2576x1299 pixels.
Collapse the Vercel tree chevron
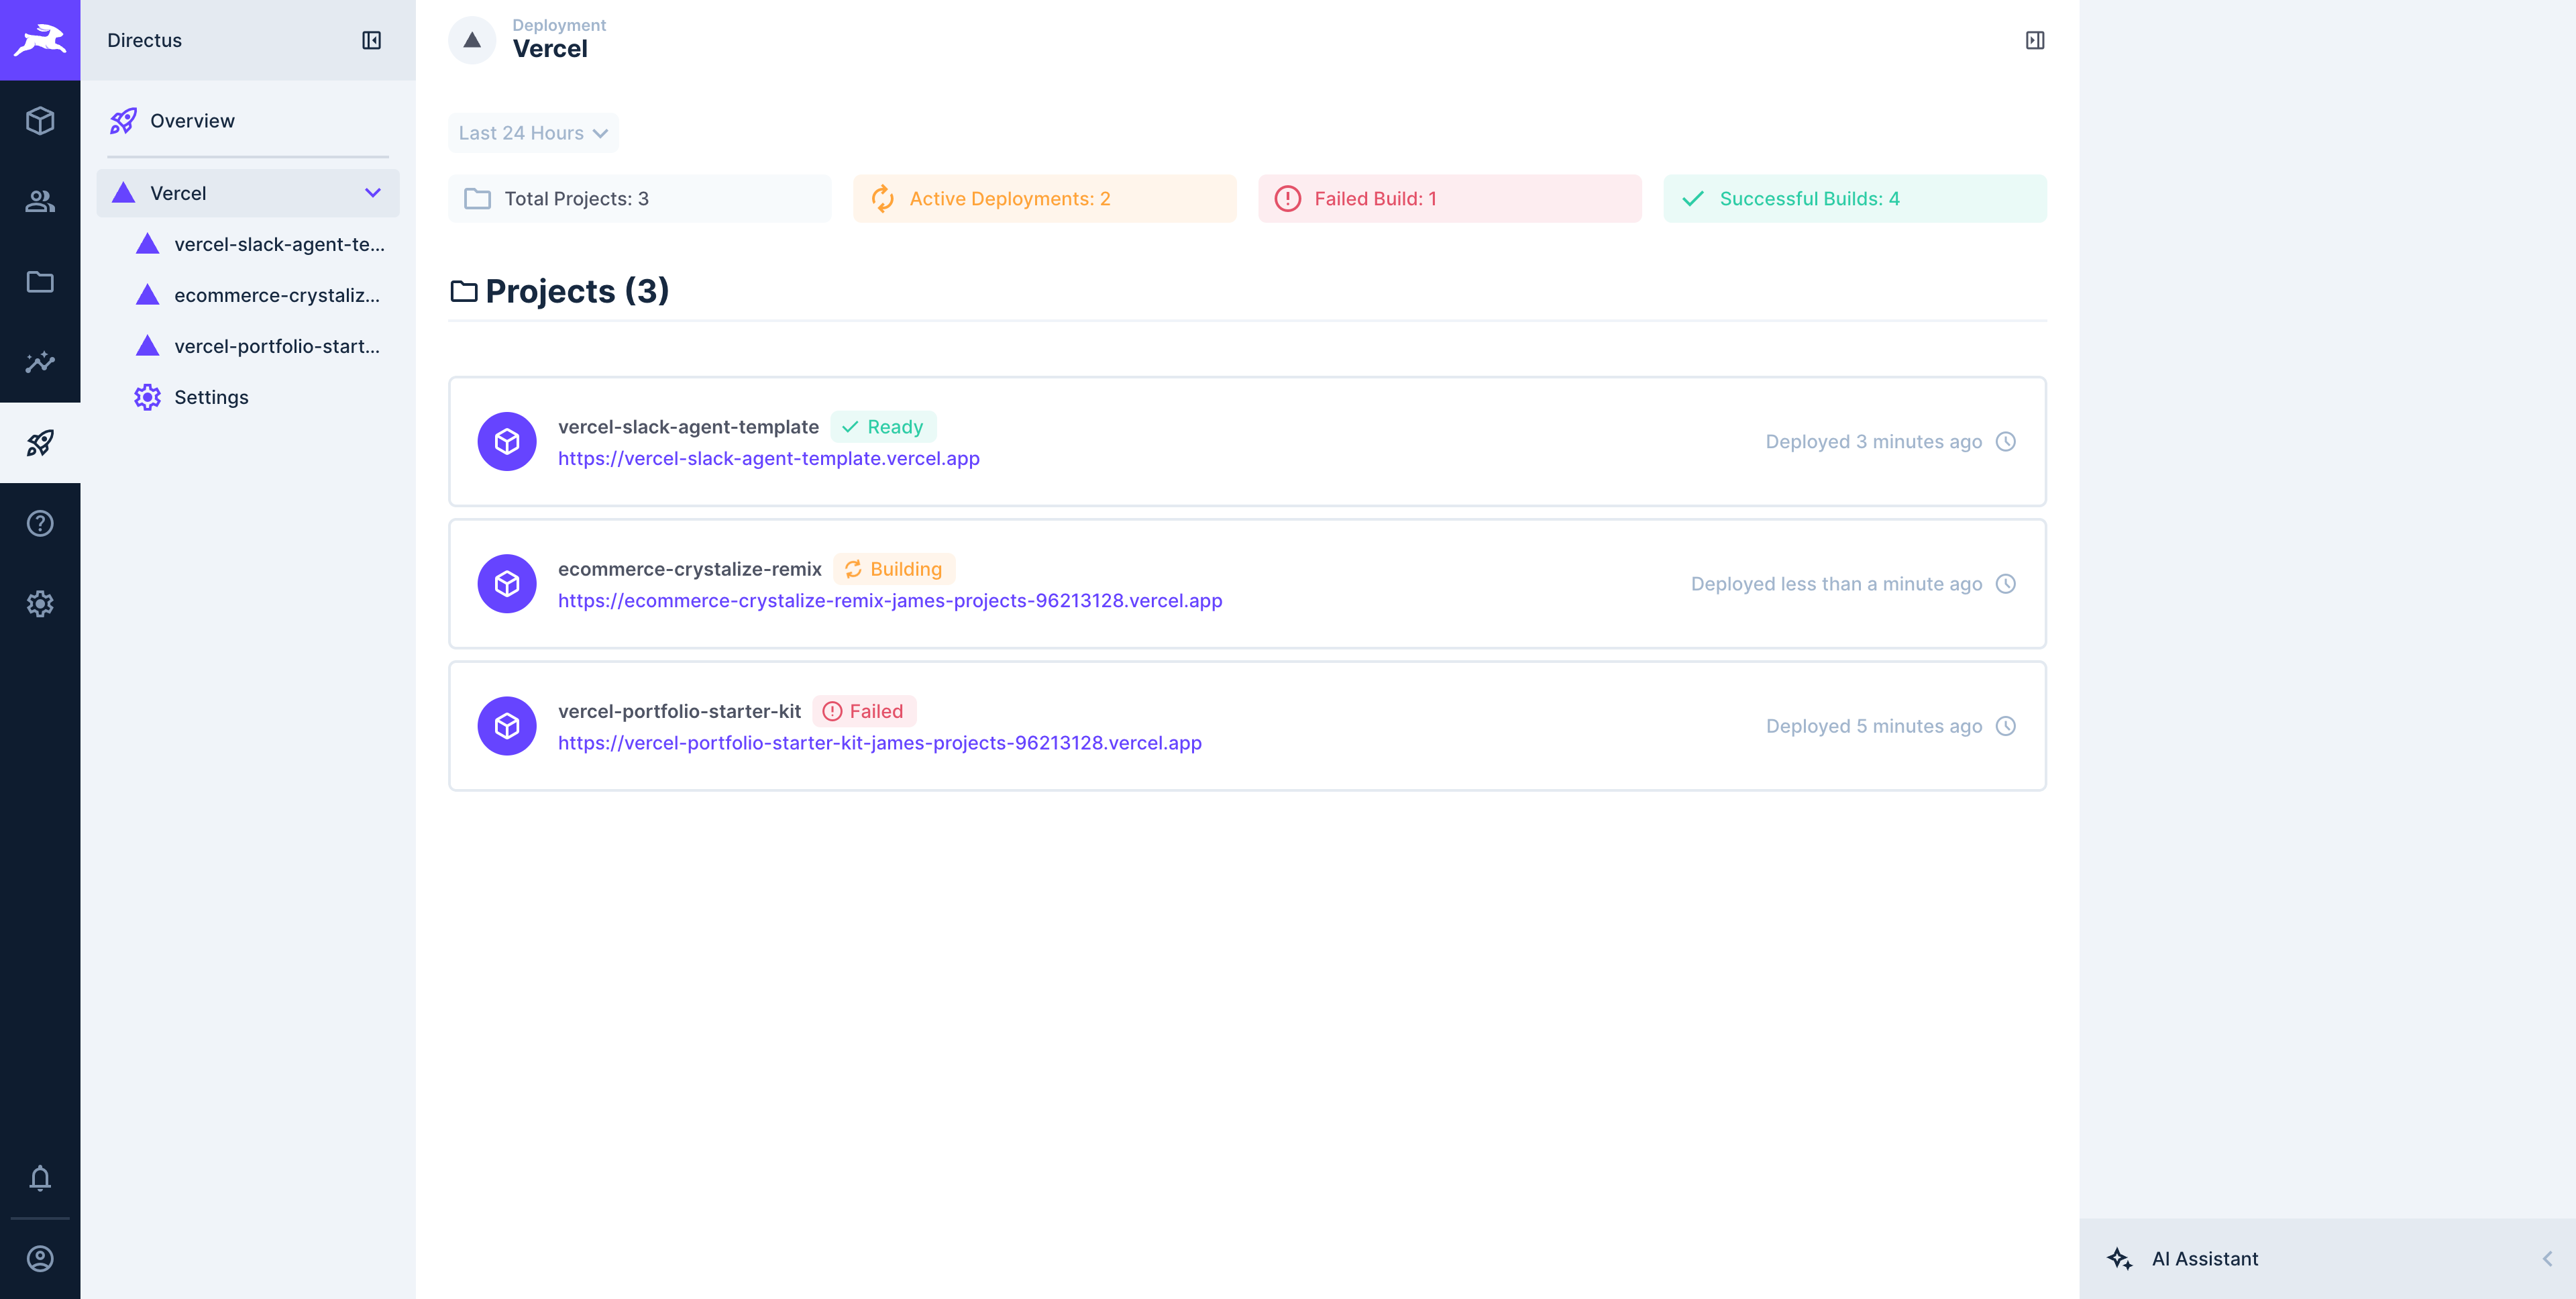(373, 193)
